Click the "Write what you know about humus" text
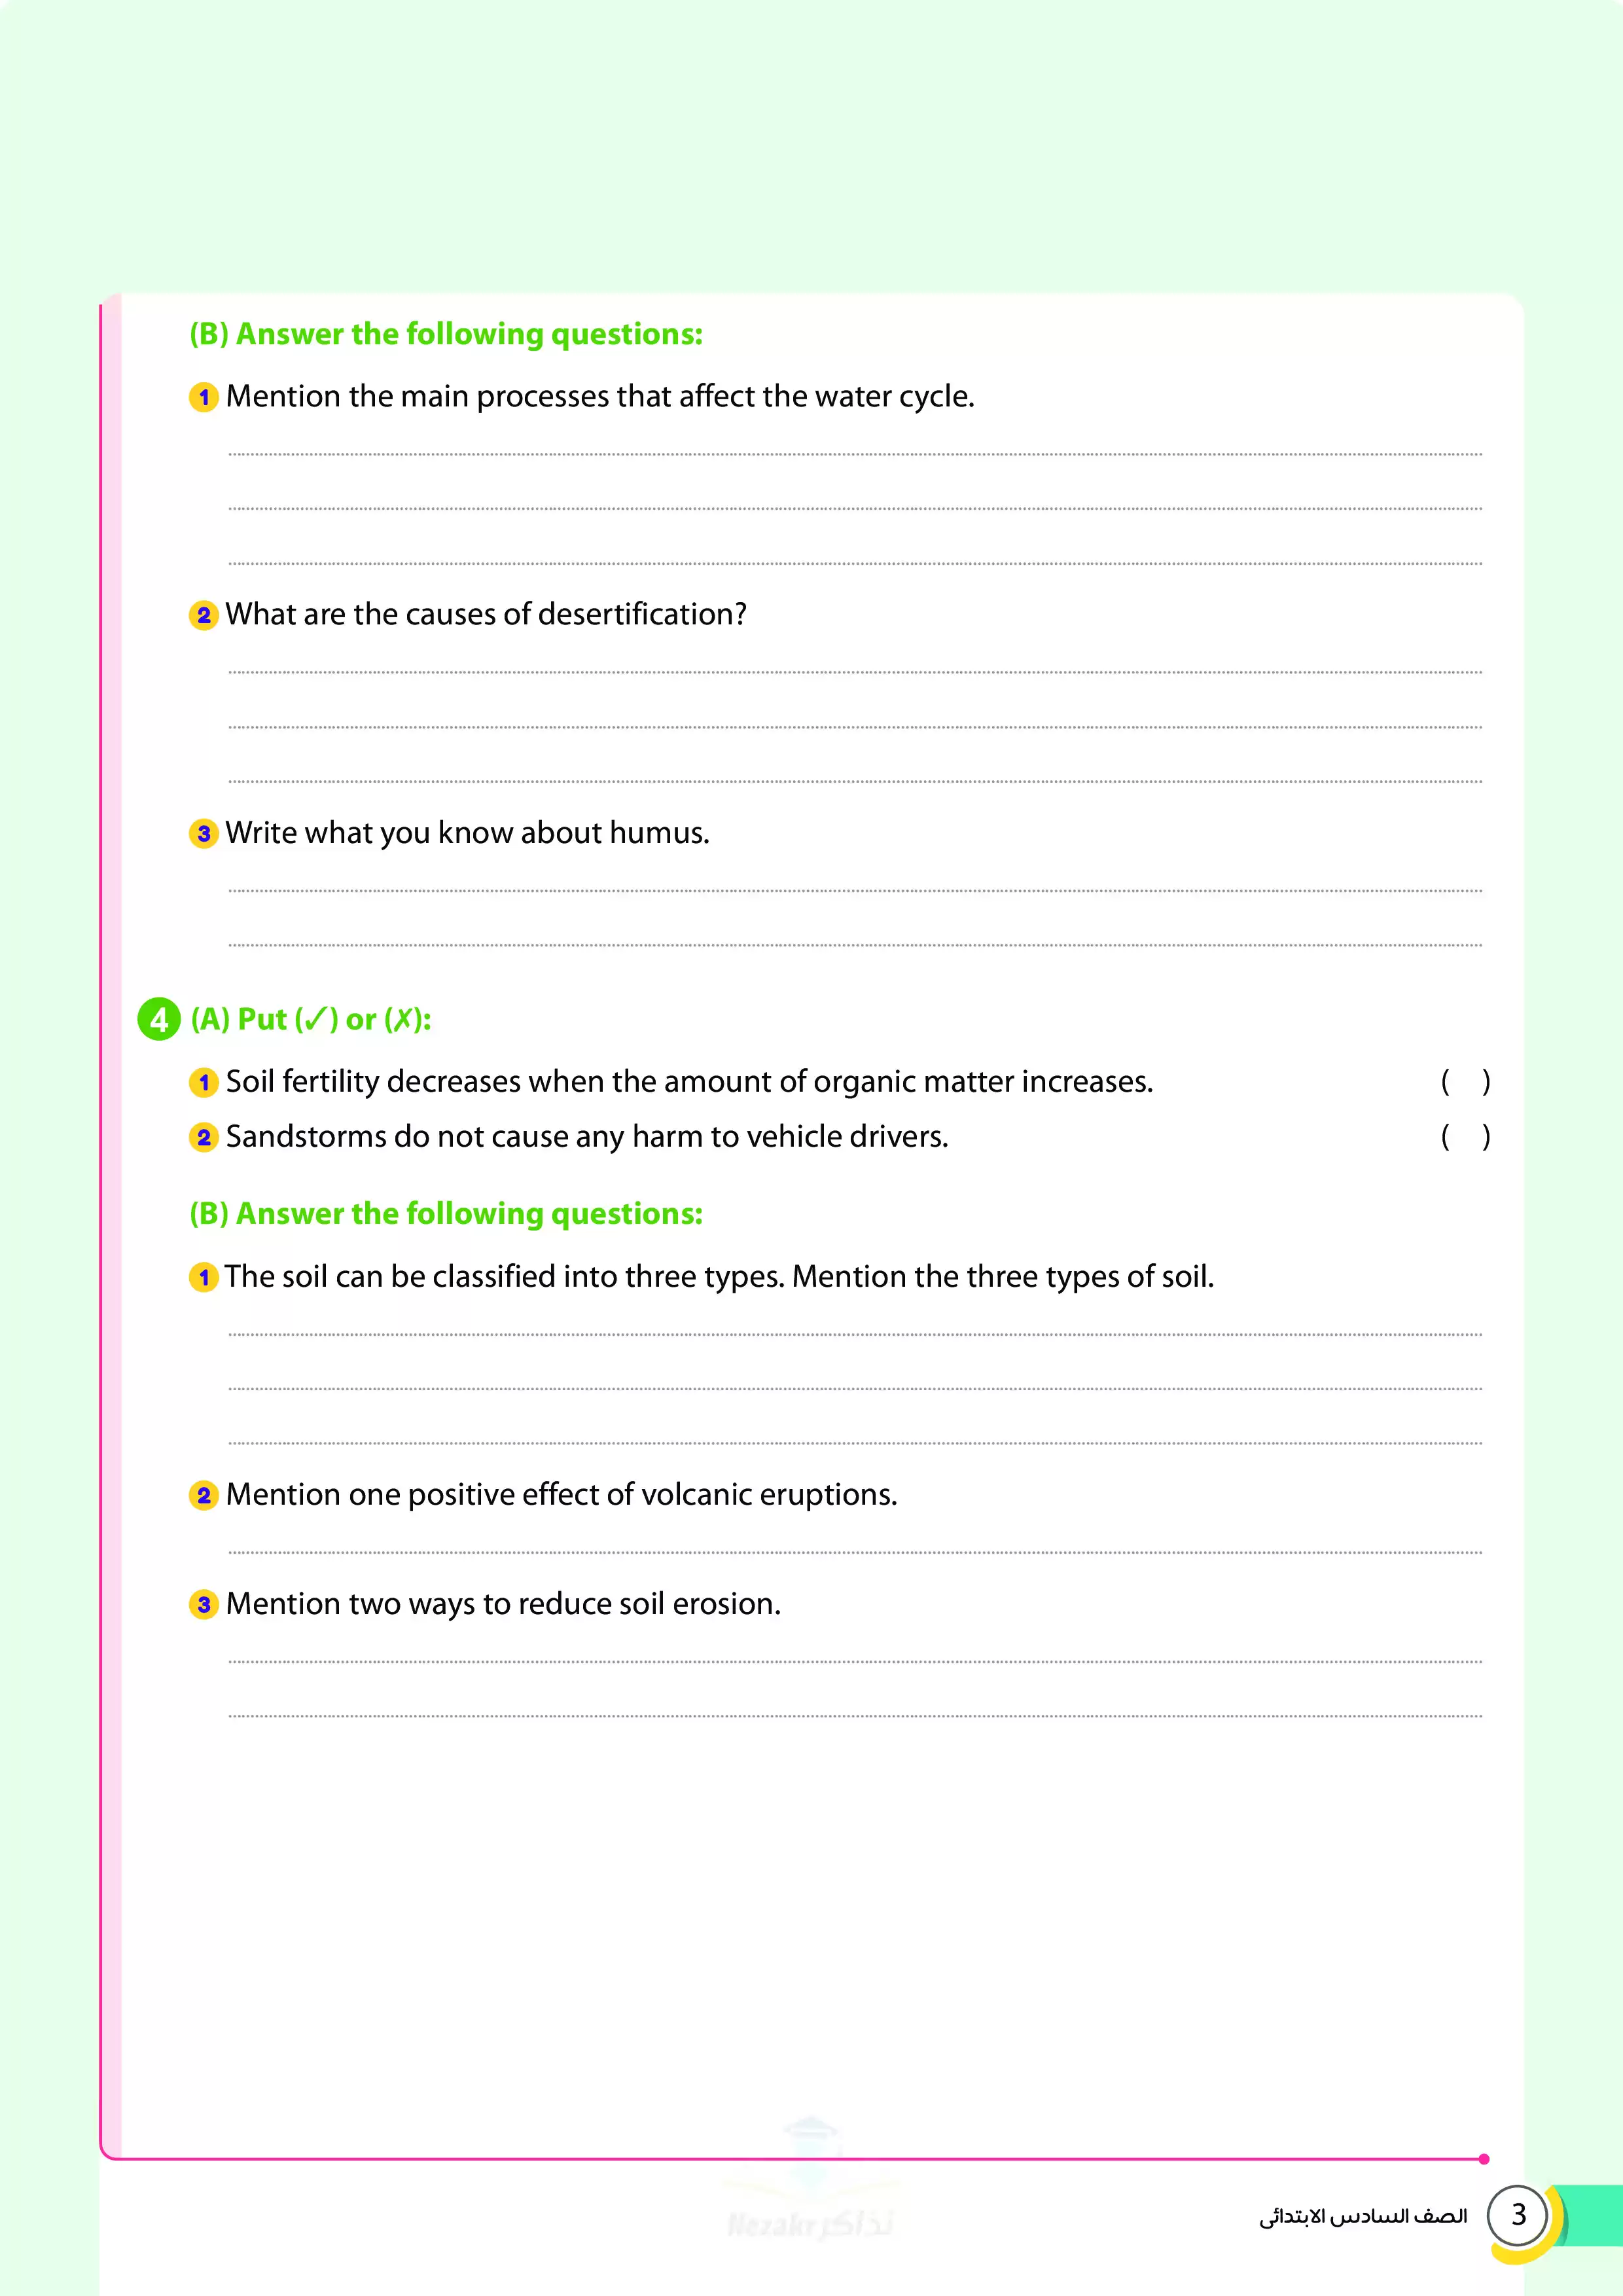Image resolution: width=1623 pixels, height=2296 pixels. click(467, 832)
